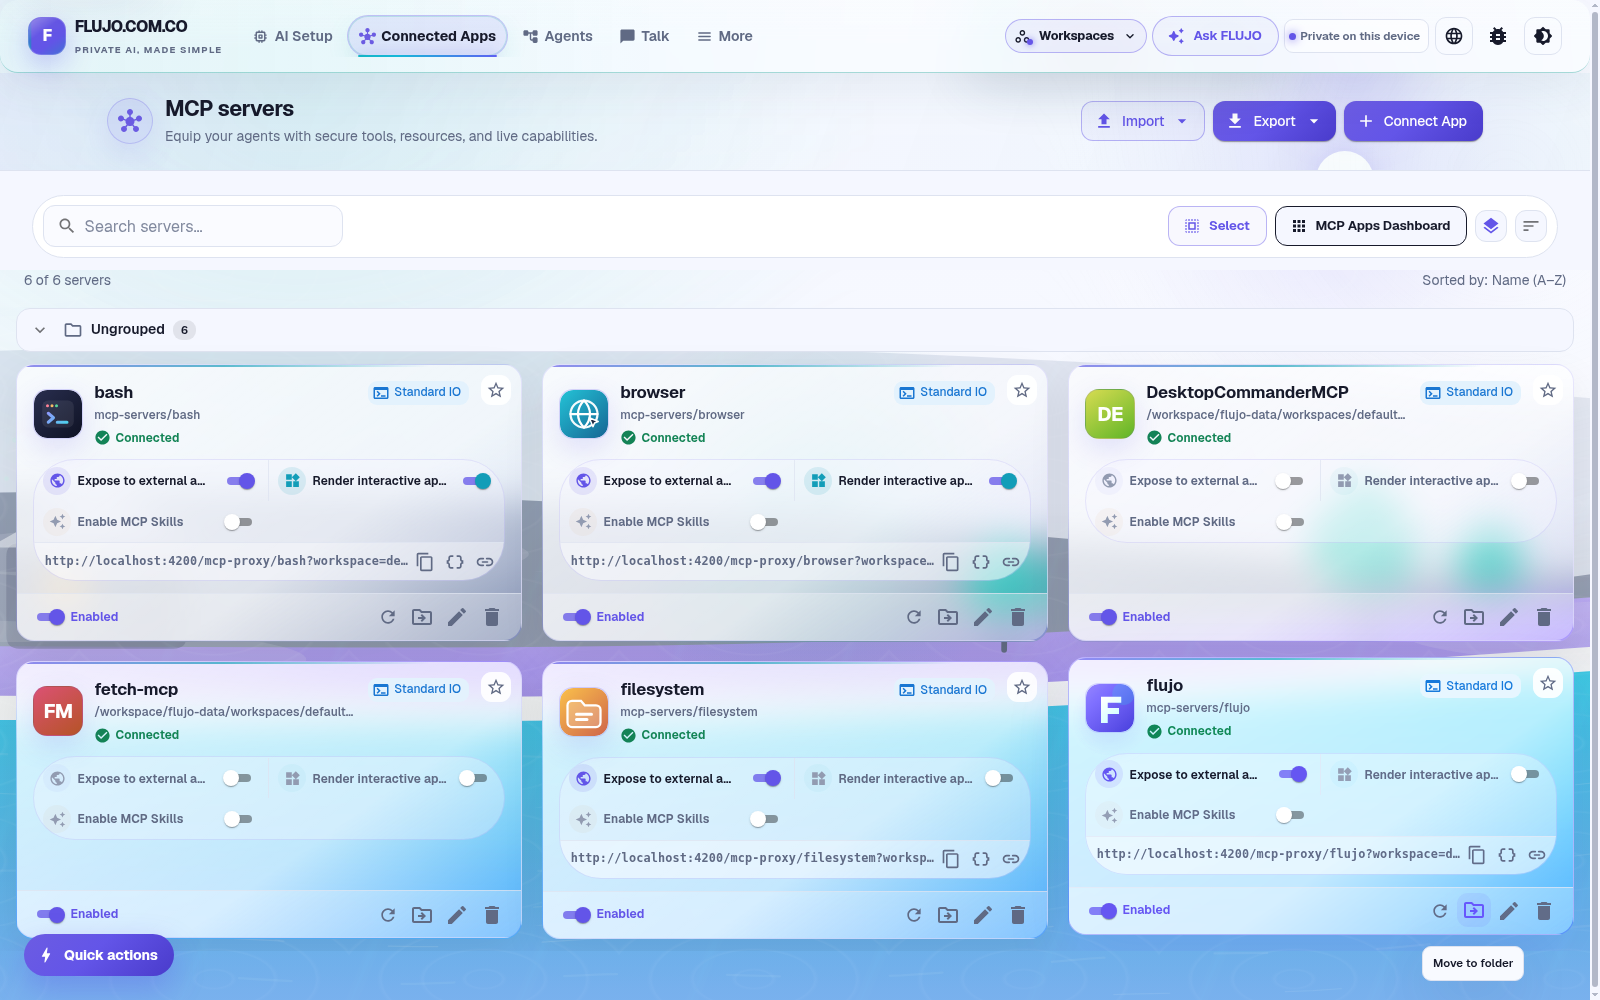This screenshot has width=1600, height=1000.
Task: Click link icon next to flujo URL
Action: [x=1537, y=855]
